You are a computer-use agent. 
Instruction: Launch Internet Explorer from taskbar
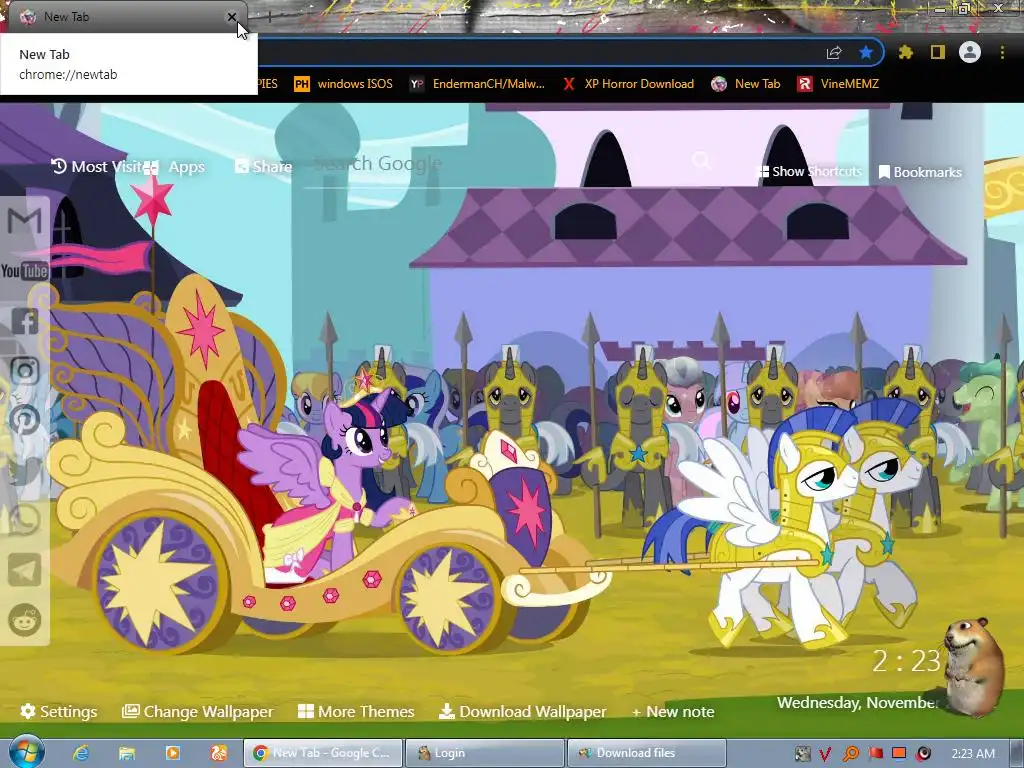[x=80, y=753]
